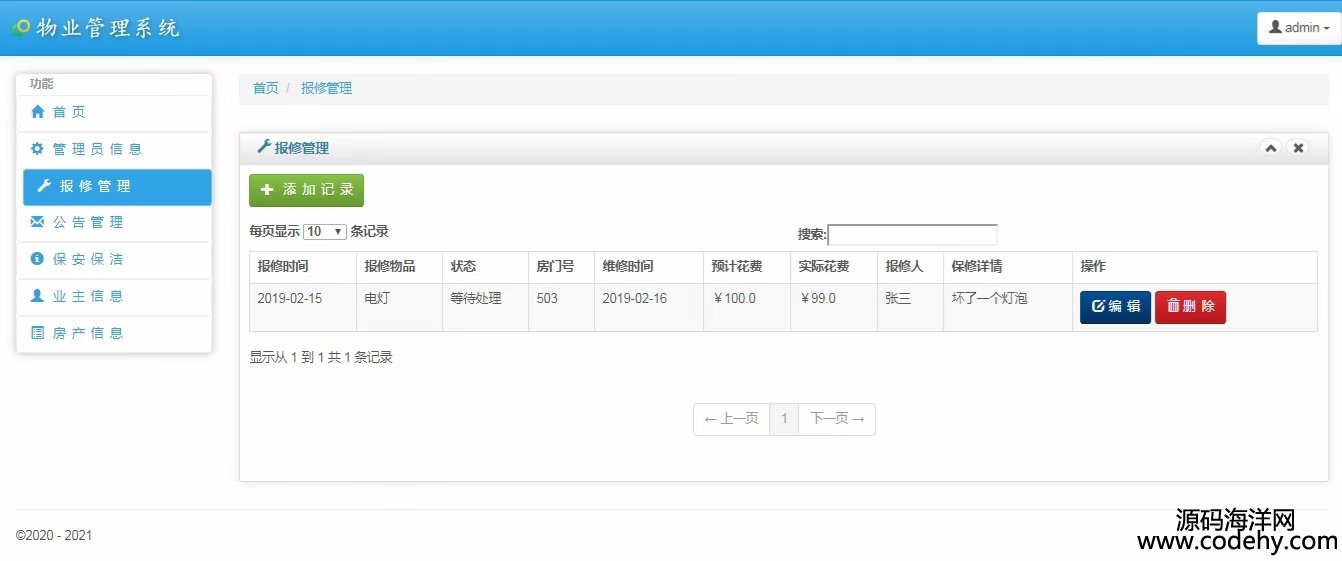Go to the next page with 下一页
This screenshot has height=561, width=1342.
837,419
